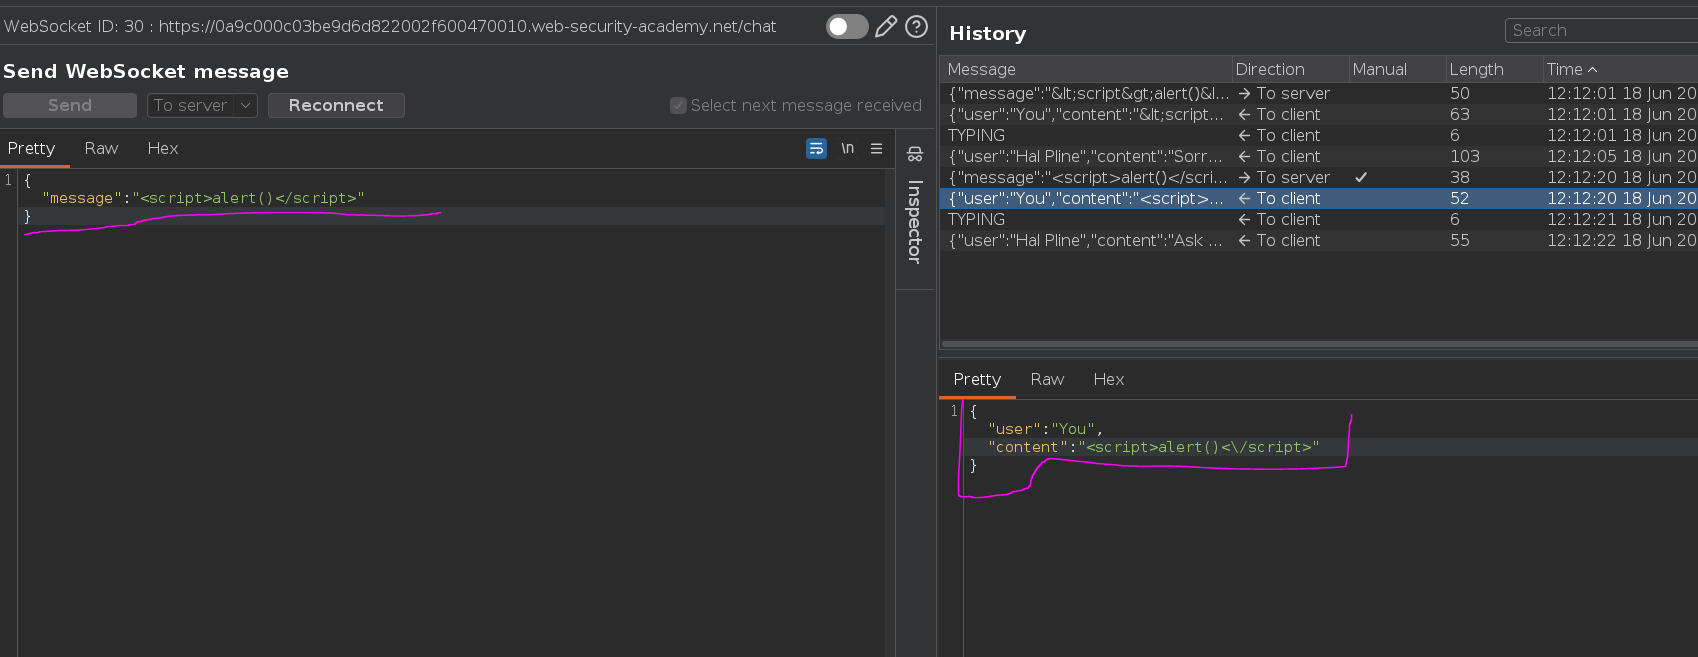Sort history by Message column header
1698x657 pixels.
click(1086, 69)
